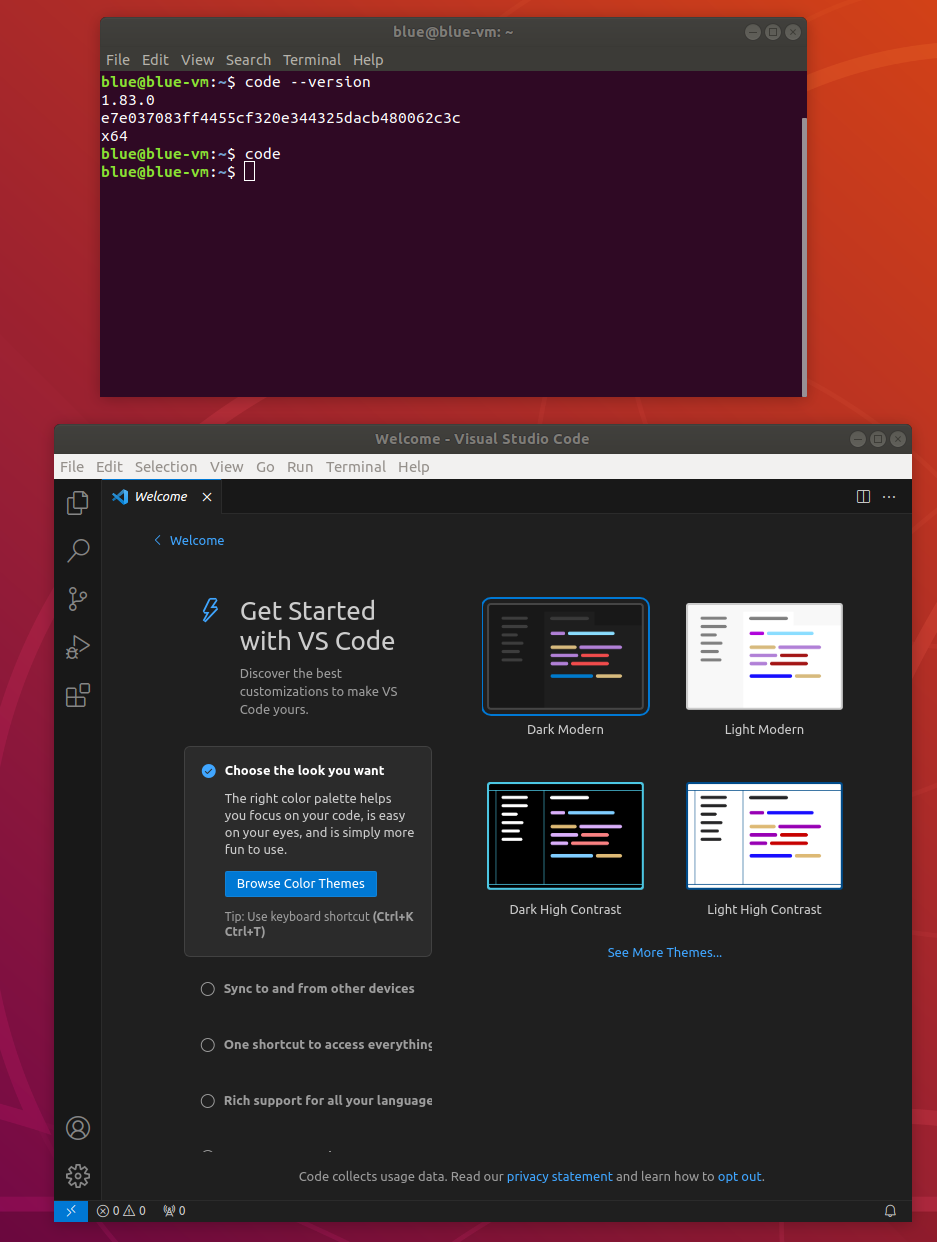Image resolution: width=937 pixels, height=1242 pixels.
Task: Click the VS Code logo on Welcome tab
Action: coord(120,497)
